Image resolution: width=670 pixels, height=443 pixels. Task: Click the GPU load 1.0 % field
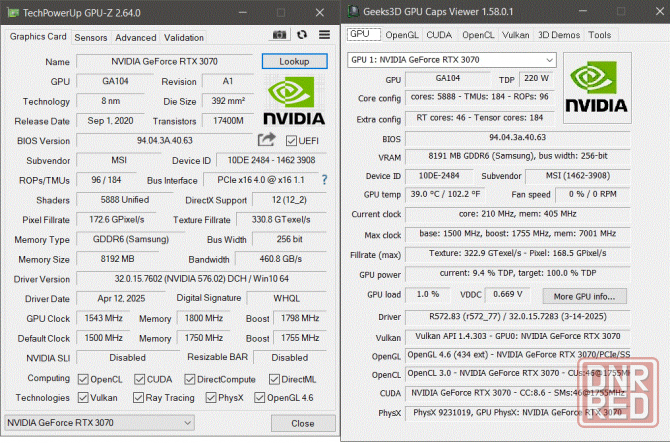[428, 294]
